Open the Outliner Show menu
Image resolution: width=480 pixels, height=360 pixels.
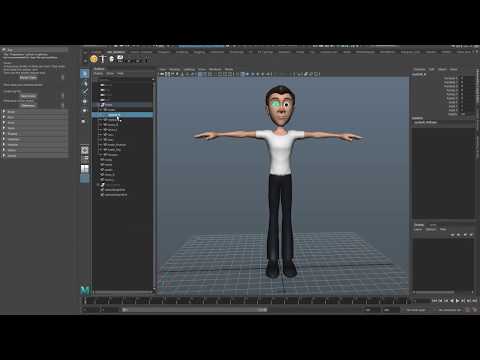110,73
